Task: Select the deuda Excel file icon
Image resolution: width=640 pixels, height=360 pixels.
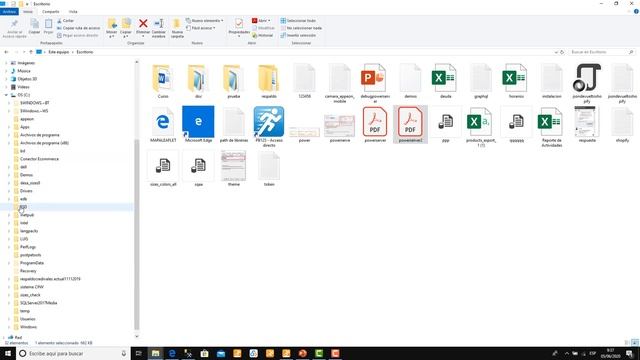Action: 444,78
